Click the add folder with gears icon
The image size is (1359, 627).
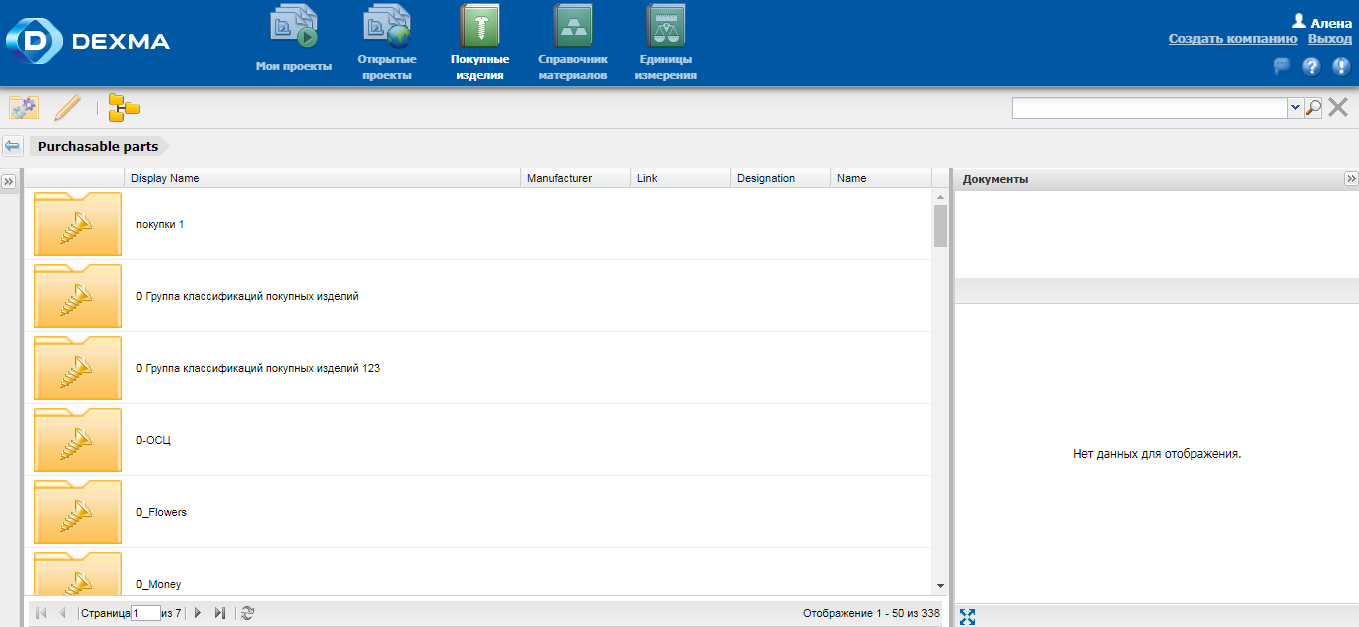click(24, 107)
